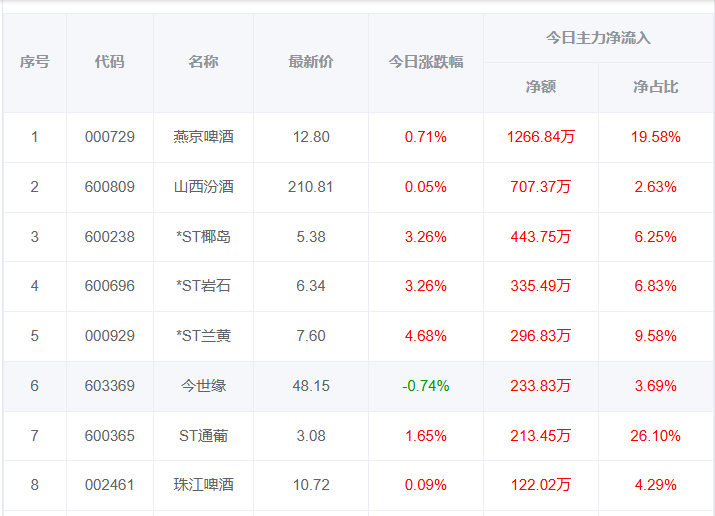Click the 名称 column header

click(x=203, y=62)
